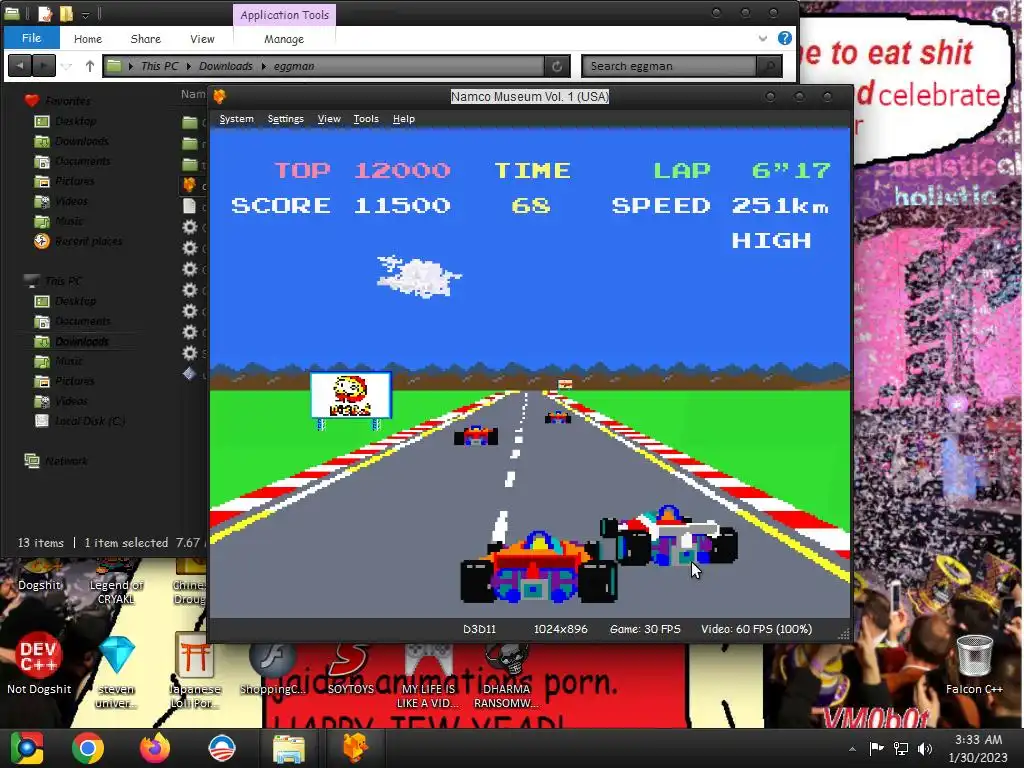This screenshot has height=768, width=1024.
Task: Click the 3:33 AM clock in tray
Action: pyautogui.click(x=978, y=740)
